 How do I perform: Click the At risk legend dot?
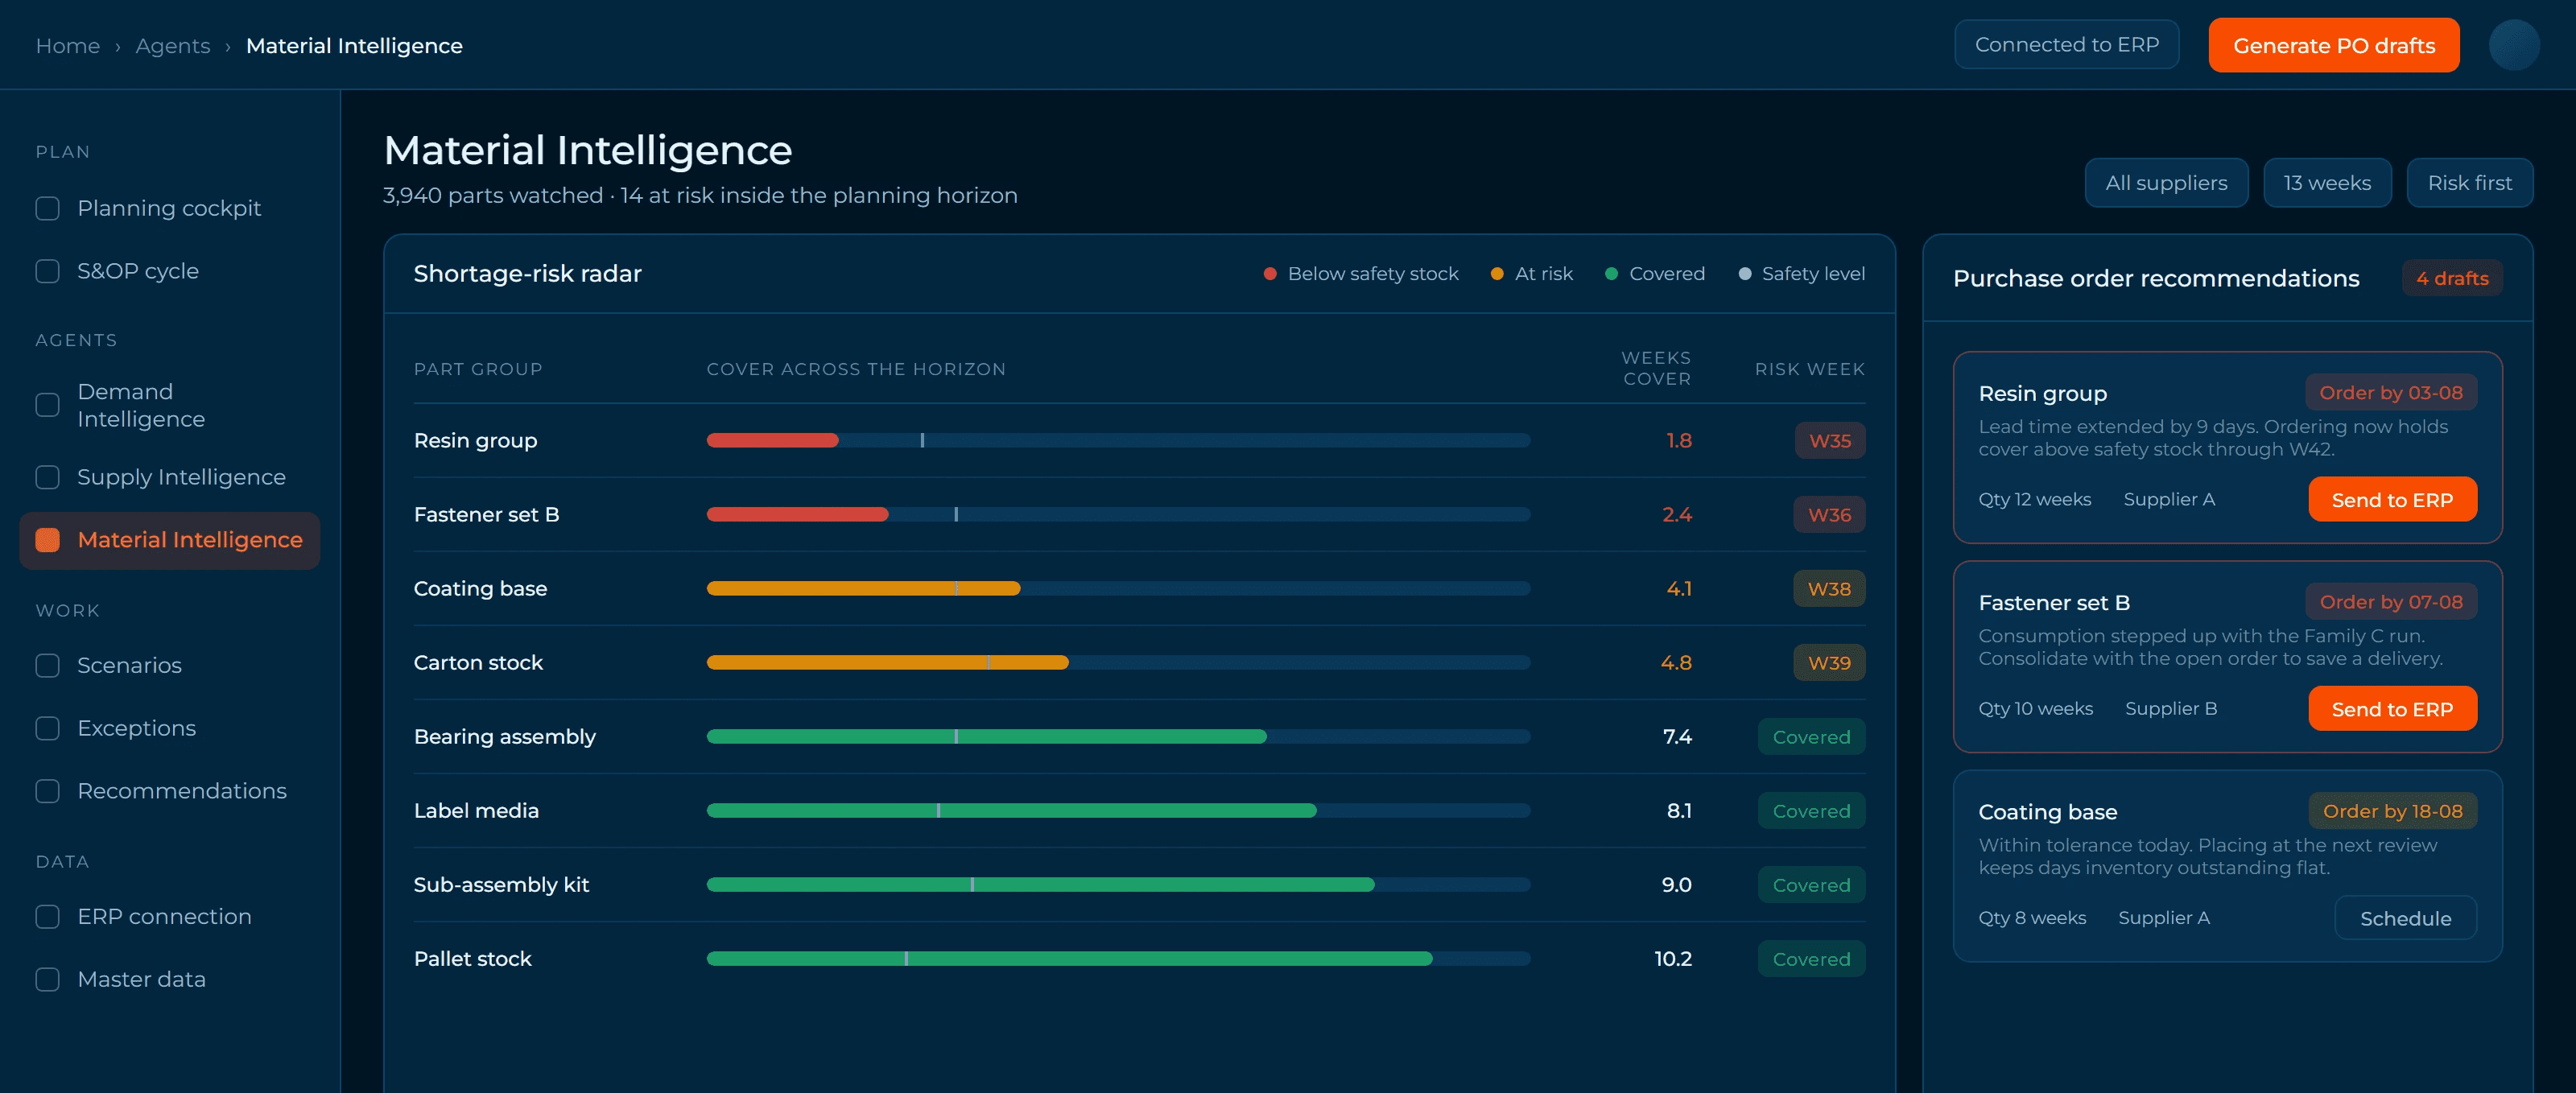[1497, 274]
